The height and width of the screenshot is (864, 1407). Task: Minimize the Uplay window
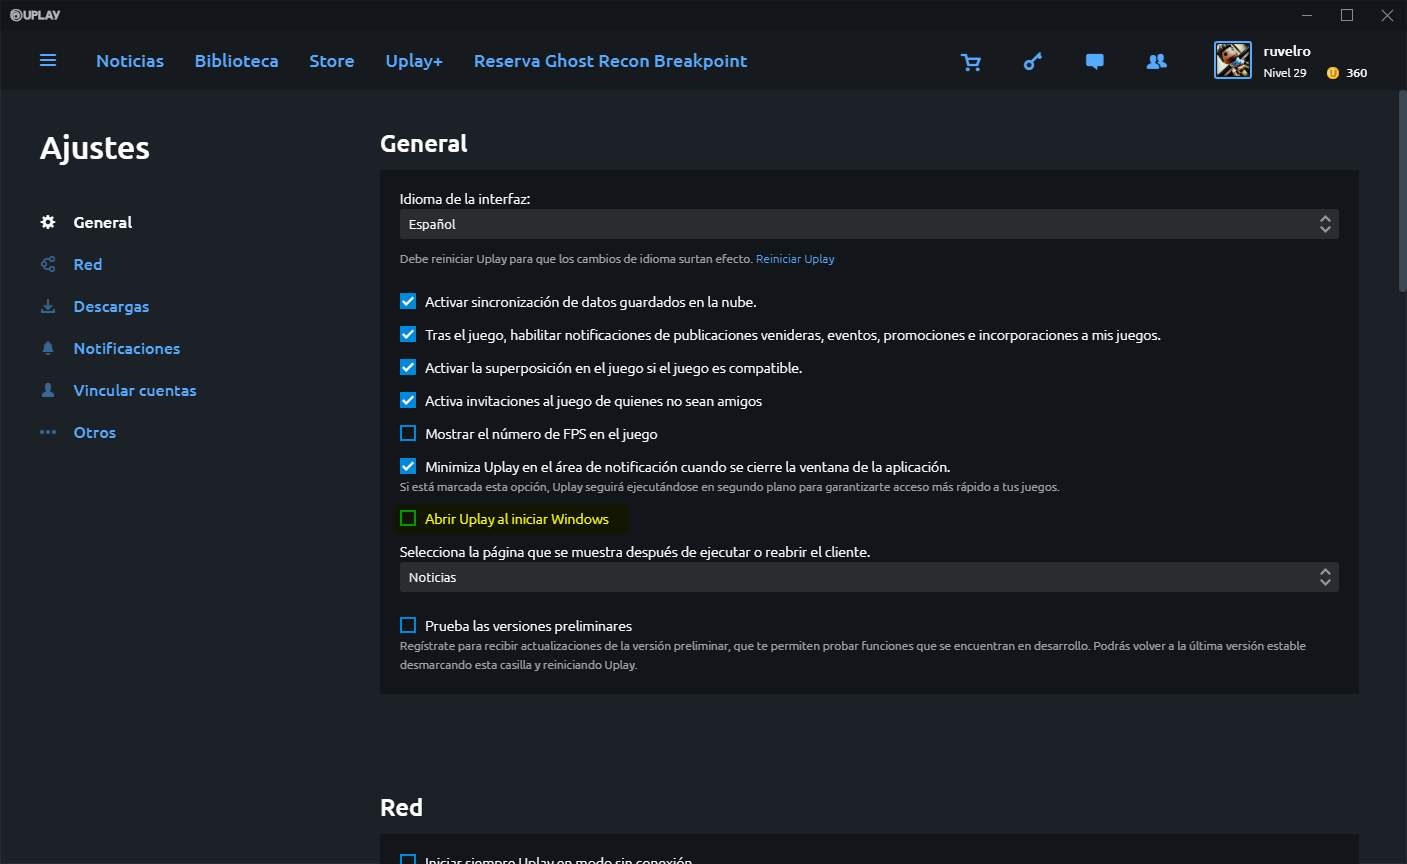click(1309, 15)
